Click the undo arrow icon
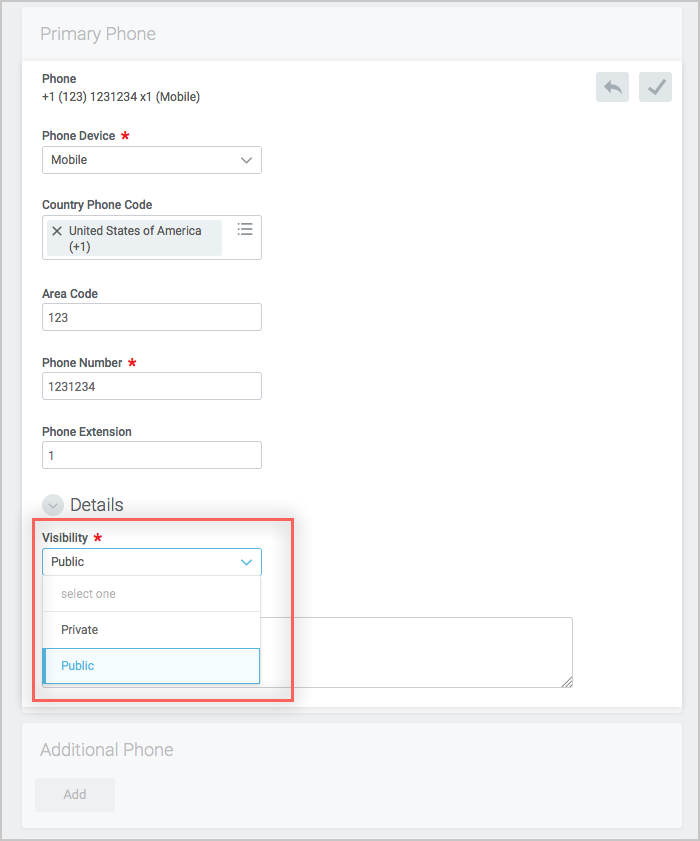Image resolution: width=700 pixels, height=841 pixels. [x=612, y=87]
